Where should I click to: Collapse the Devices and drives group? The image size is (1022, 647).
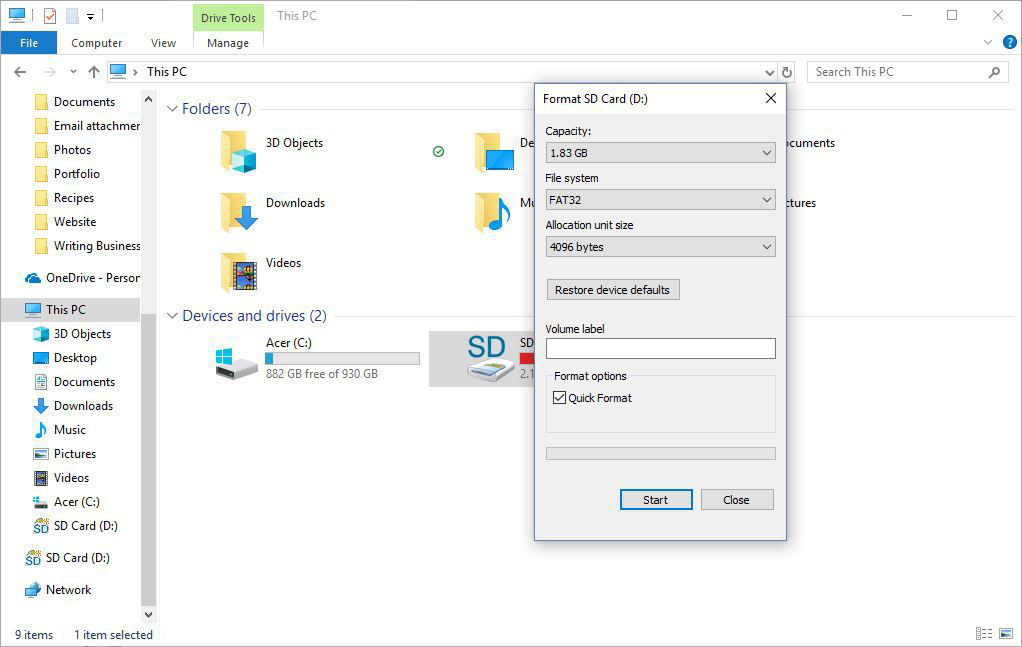click(x=173, y=316)
